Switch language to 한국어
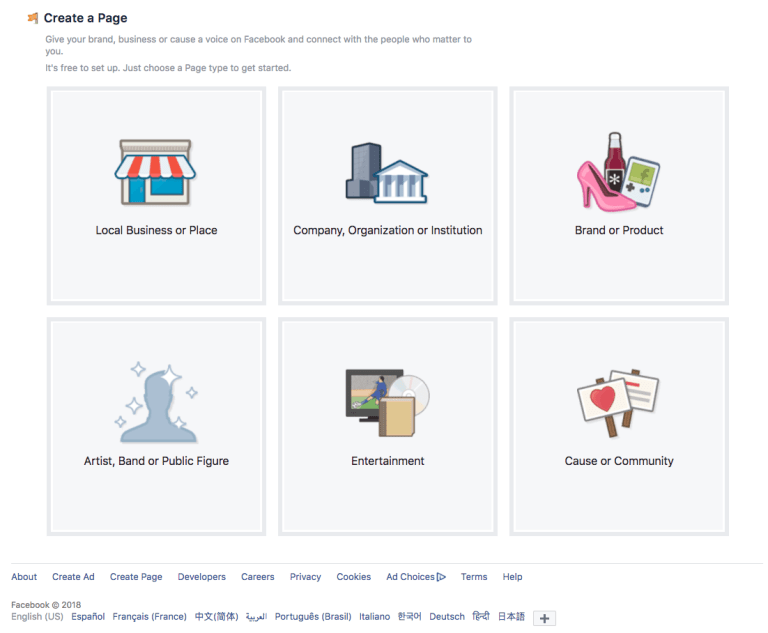 tap(409, 616)
